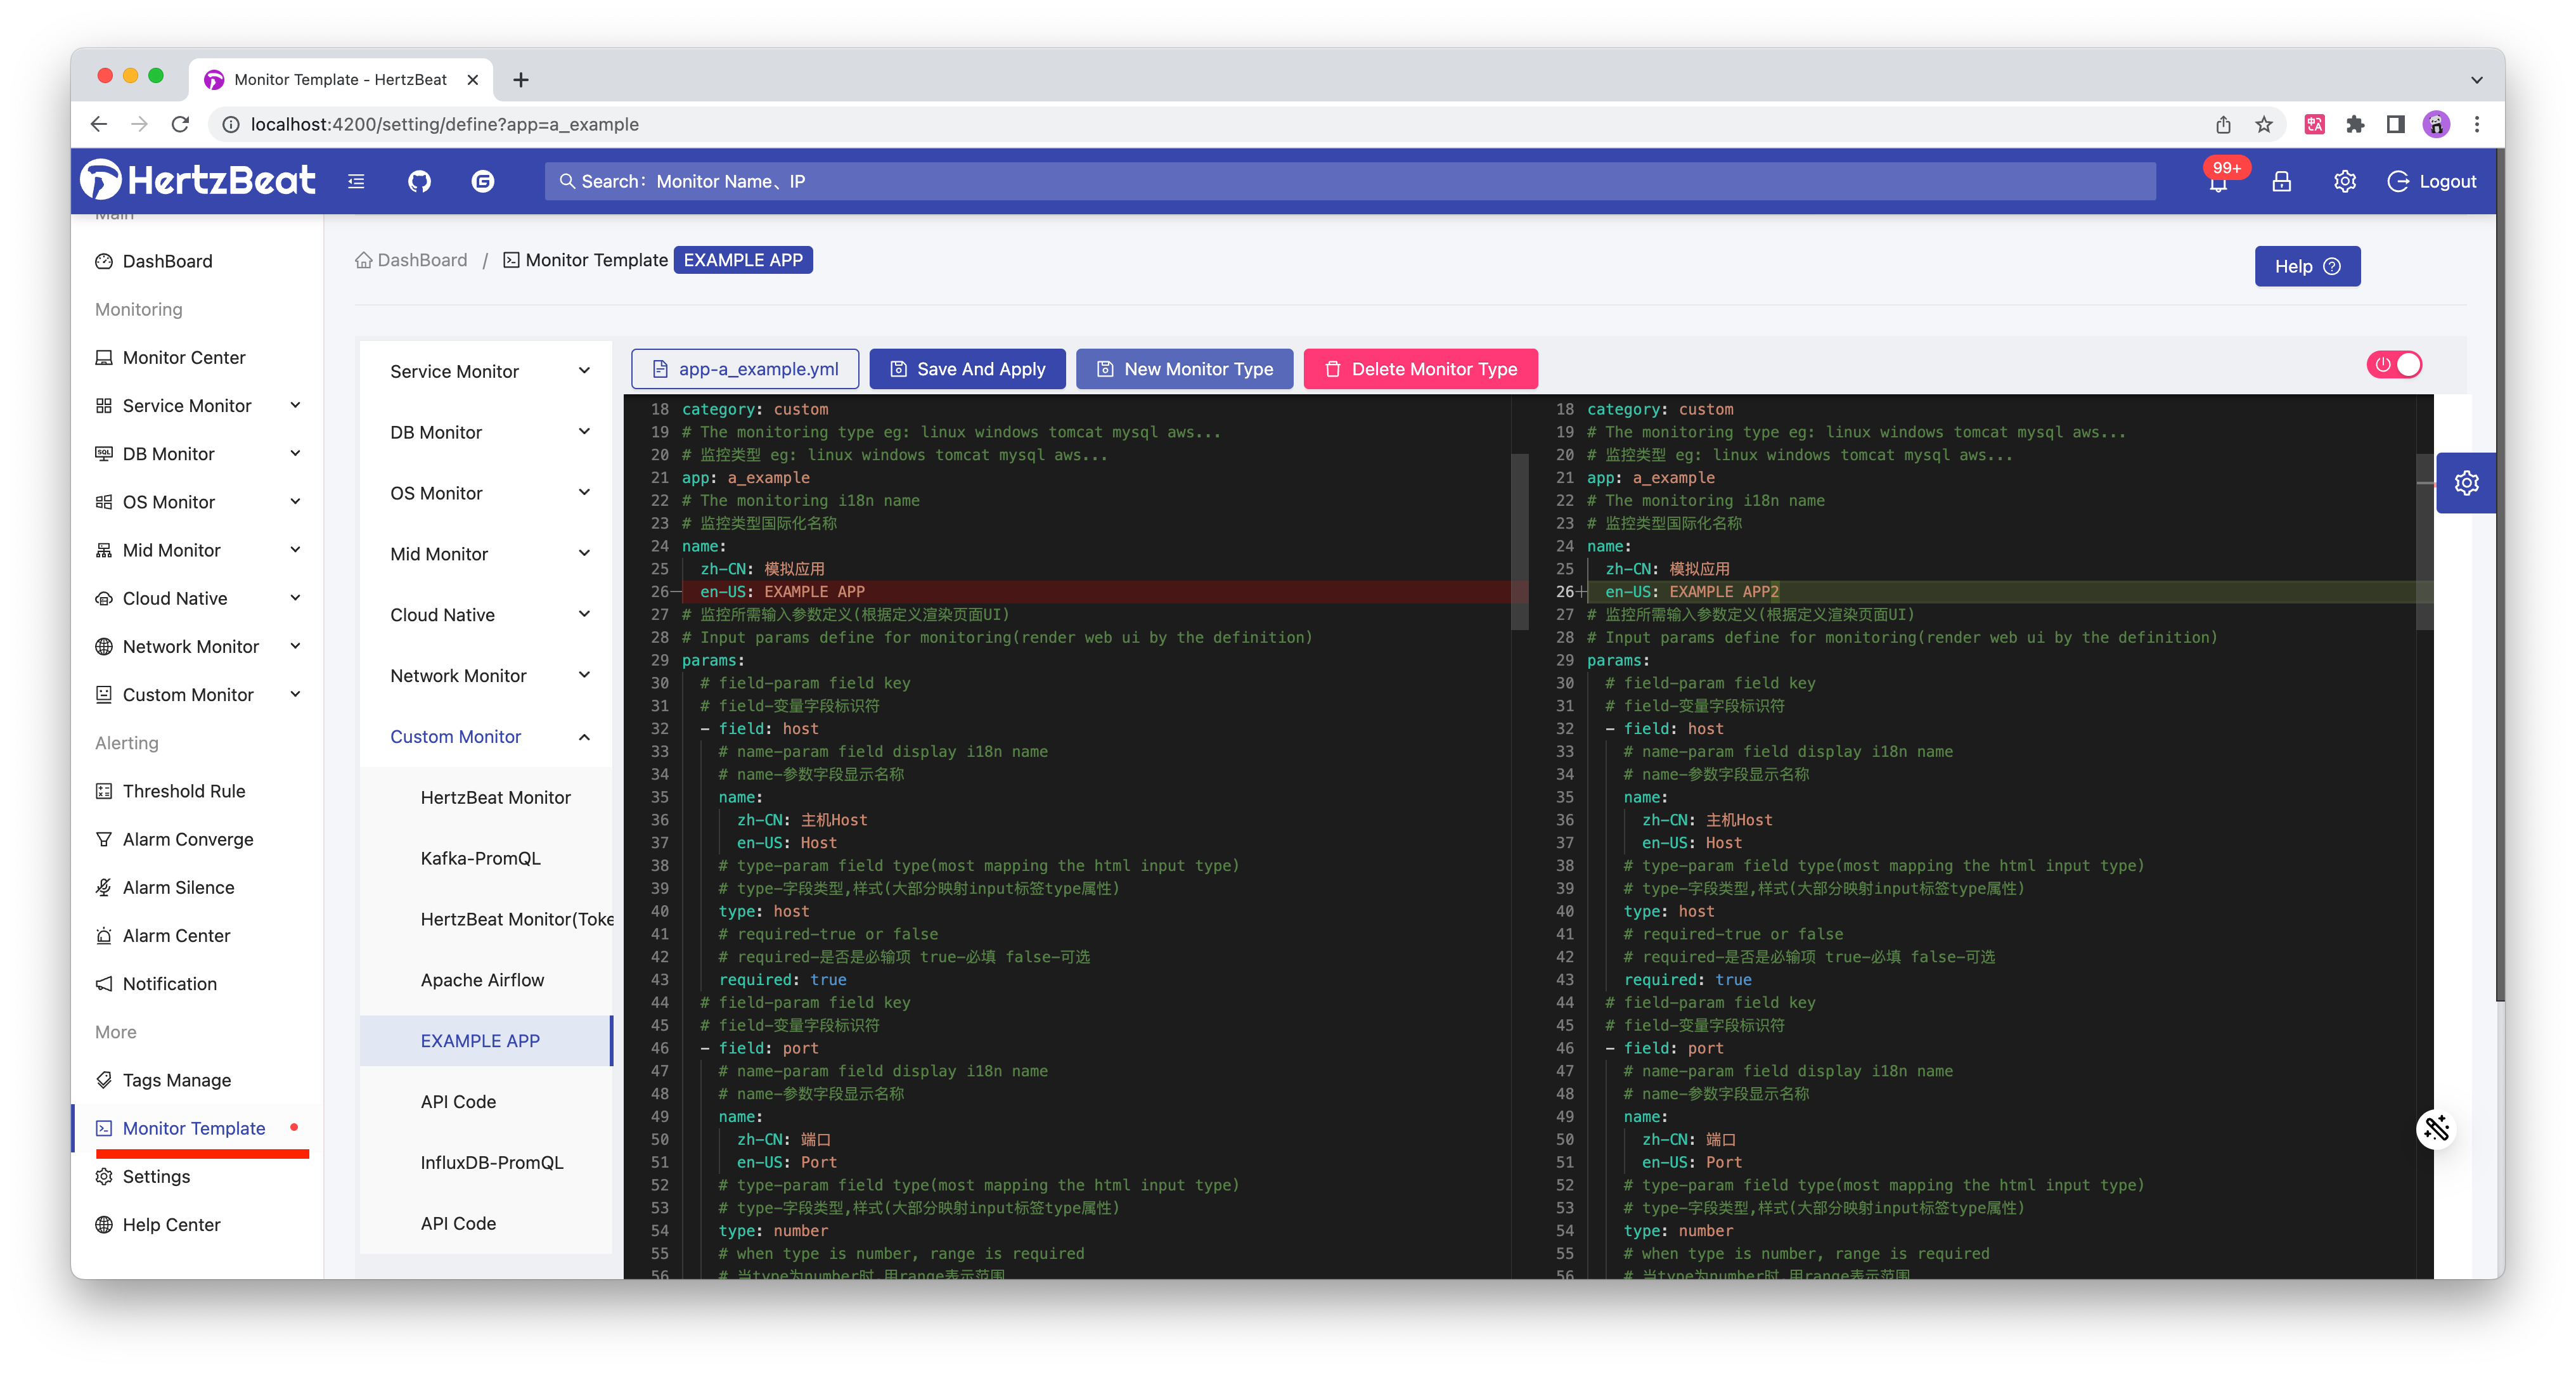The width and height of the screenshot is (2576, 1373).
Task: Click the search monitor input field
Action: coord(1350,181)
